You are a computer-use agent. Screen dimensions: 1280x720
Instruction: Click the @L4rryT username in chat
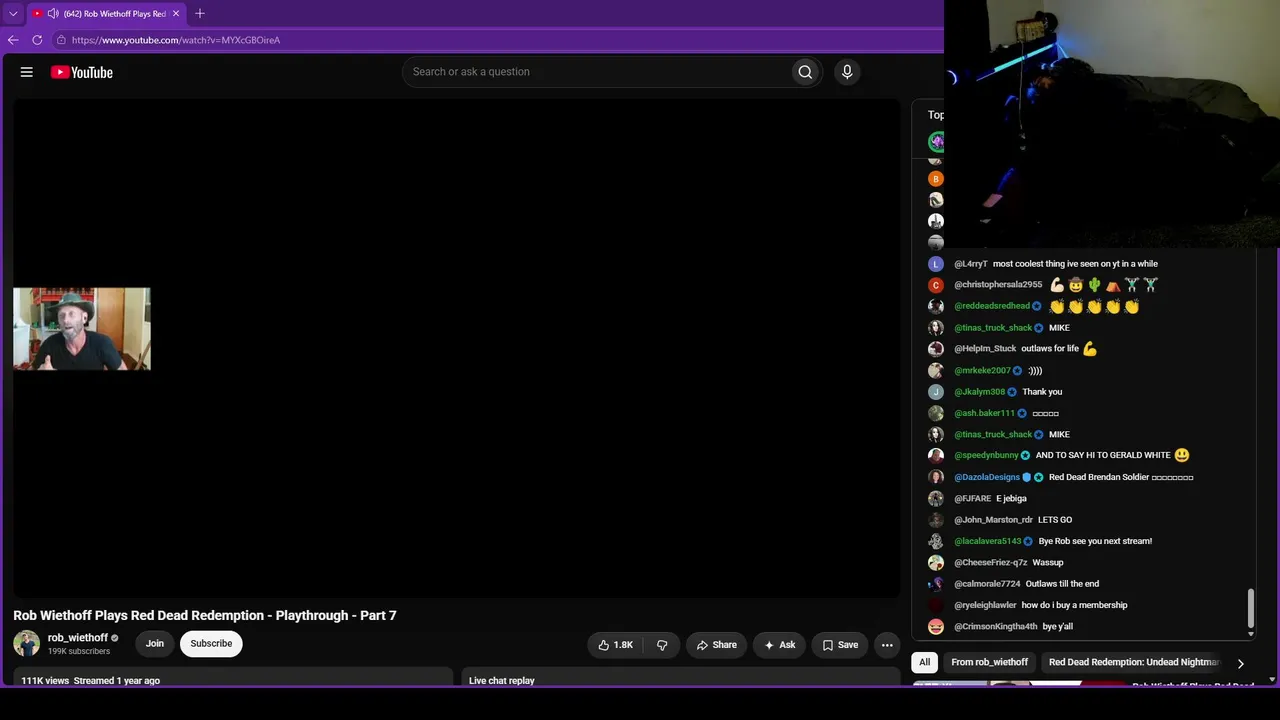(x=971, y=264)
